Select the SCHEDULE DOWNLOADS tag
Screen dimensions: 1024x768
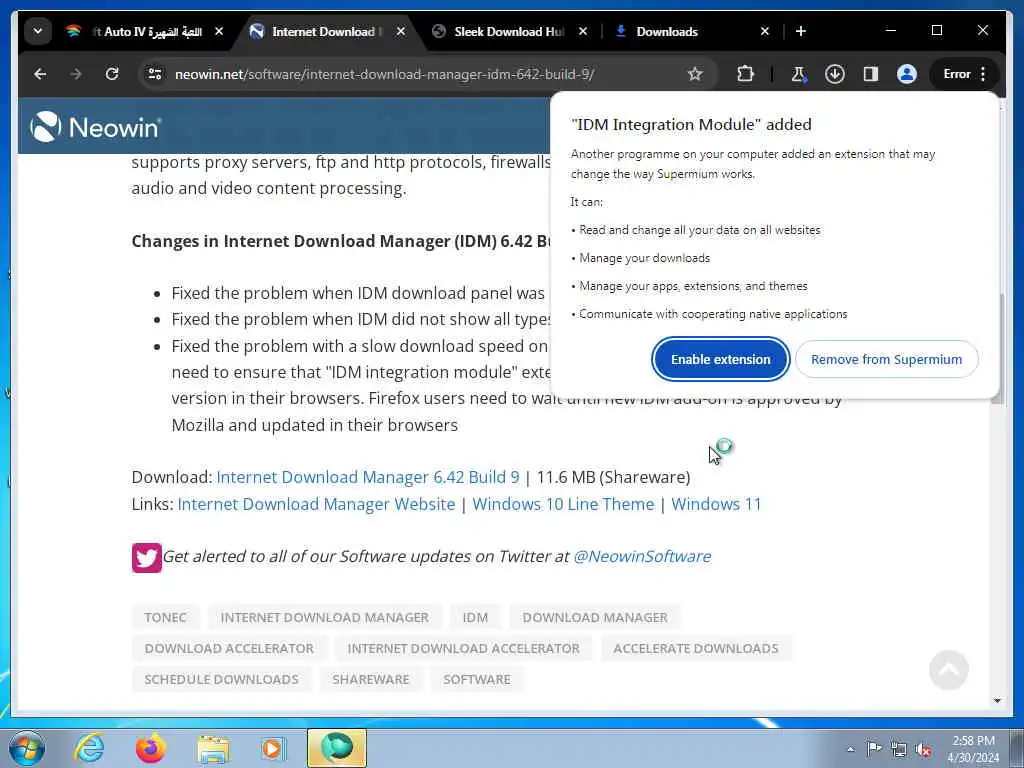click(221, 679)
